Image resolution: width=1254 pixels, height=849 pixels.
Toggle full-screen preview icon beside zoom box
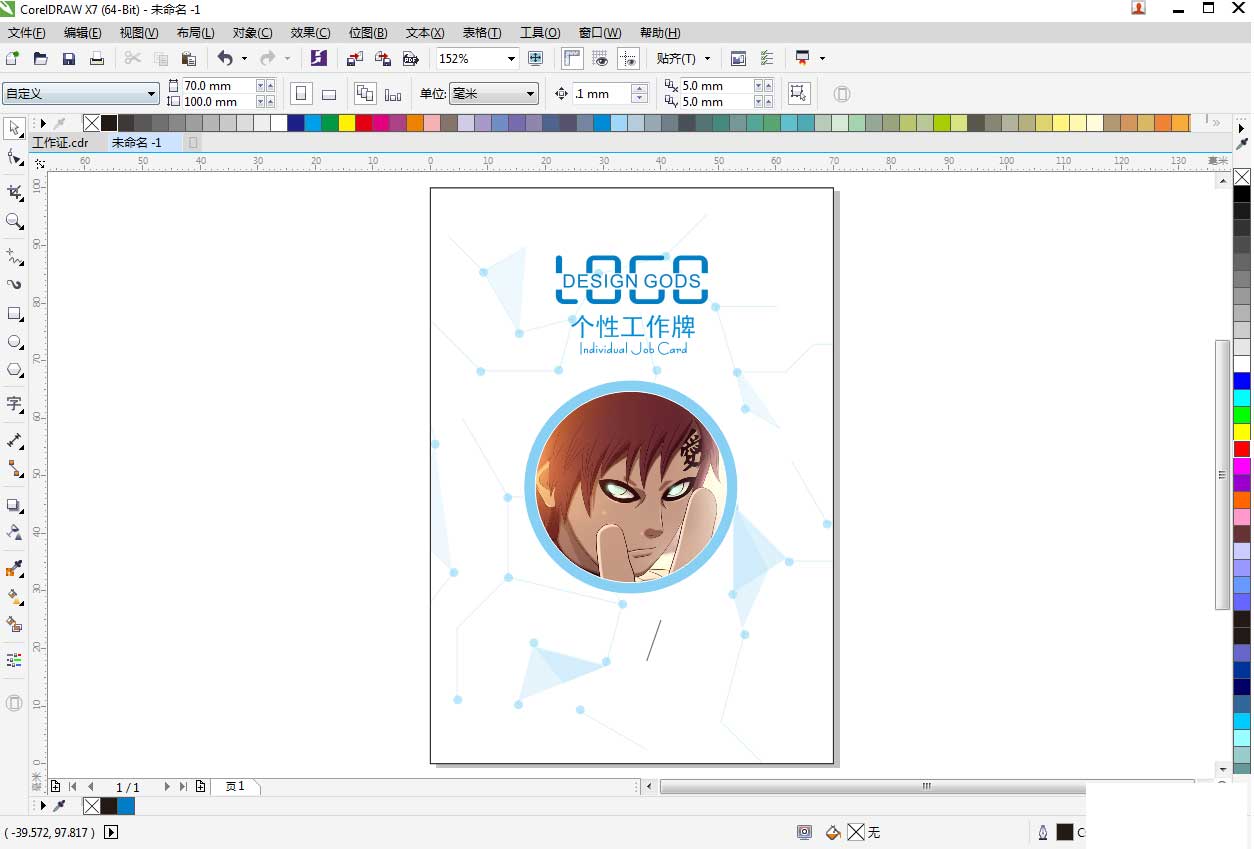[x=535, y=58]
